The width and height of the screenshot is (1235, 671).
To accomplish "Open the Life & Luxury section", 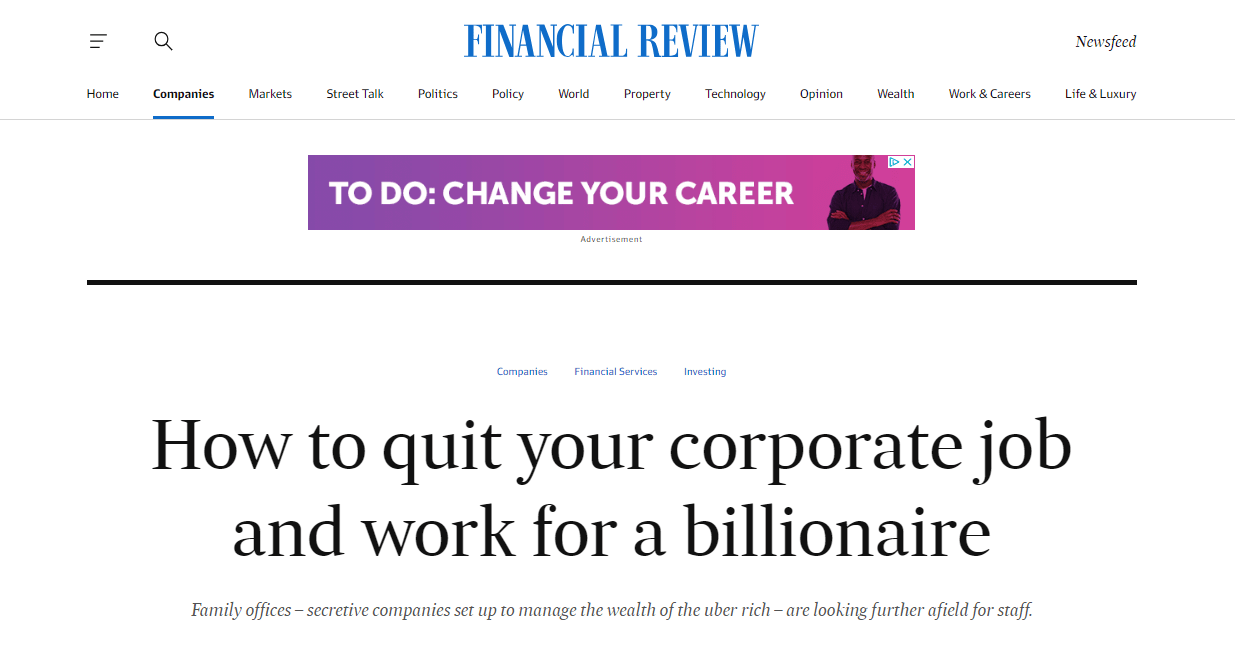I will tap(1100, 94).
